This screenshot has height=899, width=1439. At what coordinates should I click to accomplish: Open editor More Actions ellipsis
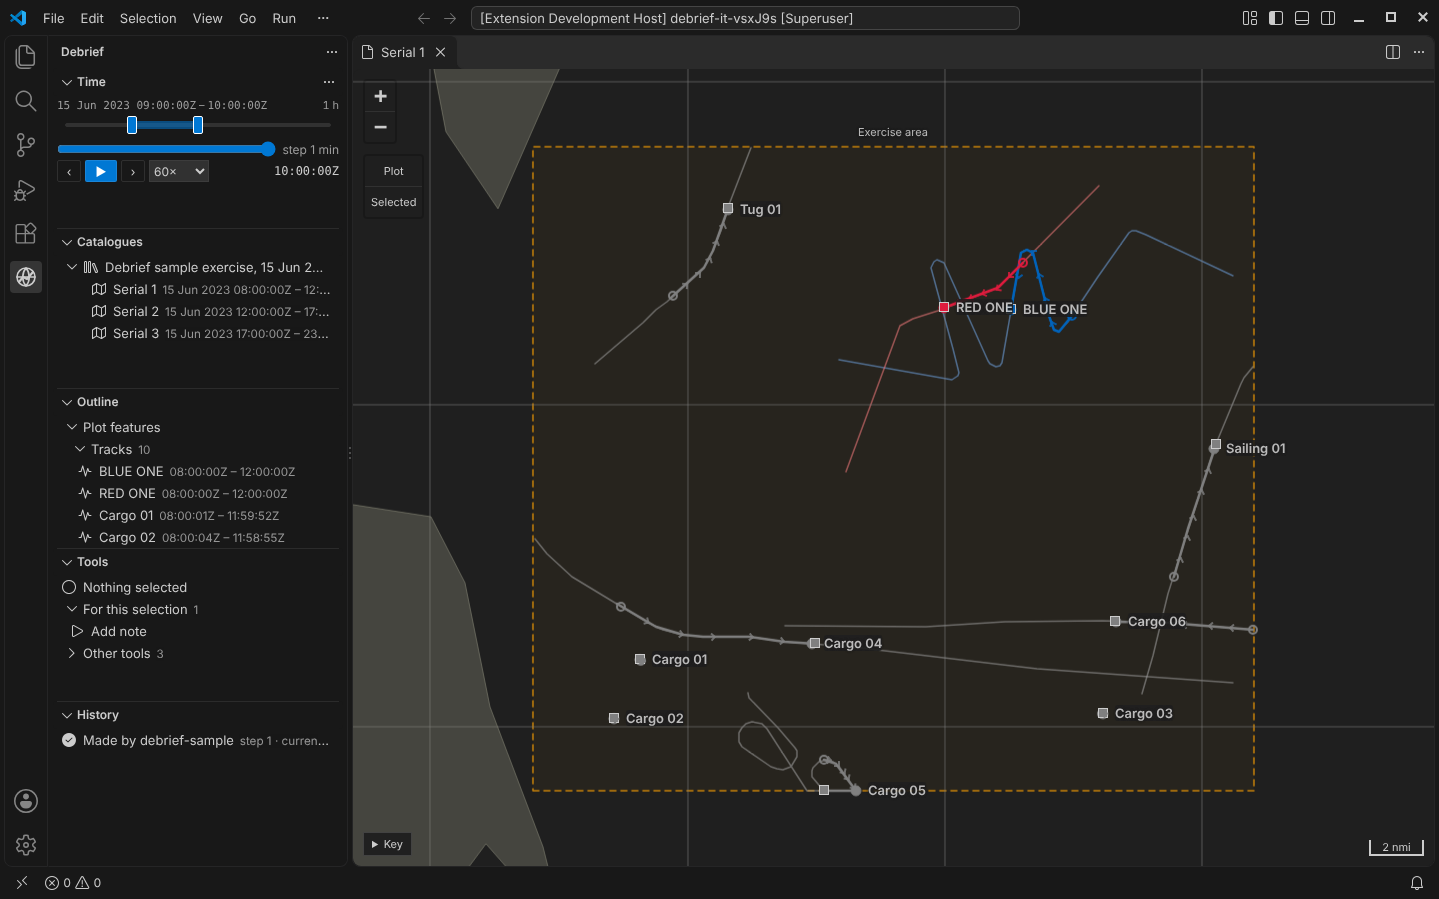click(x=1419, y=52)
